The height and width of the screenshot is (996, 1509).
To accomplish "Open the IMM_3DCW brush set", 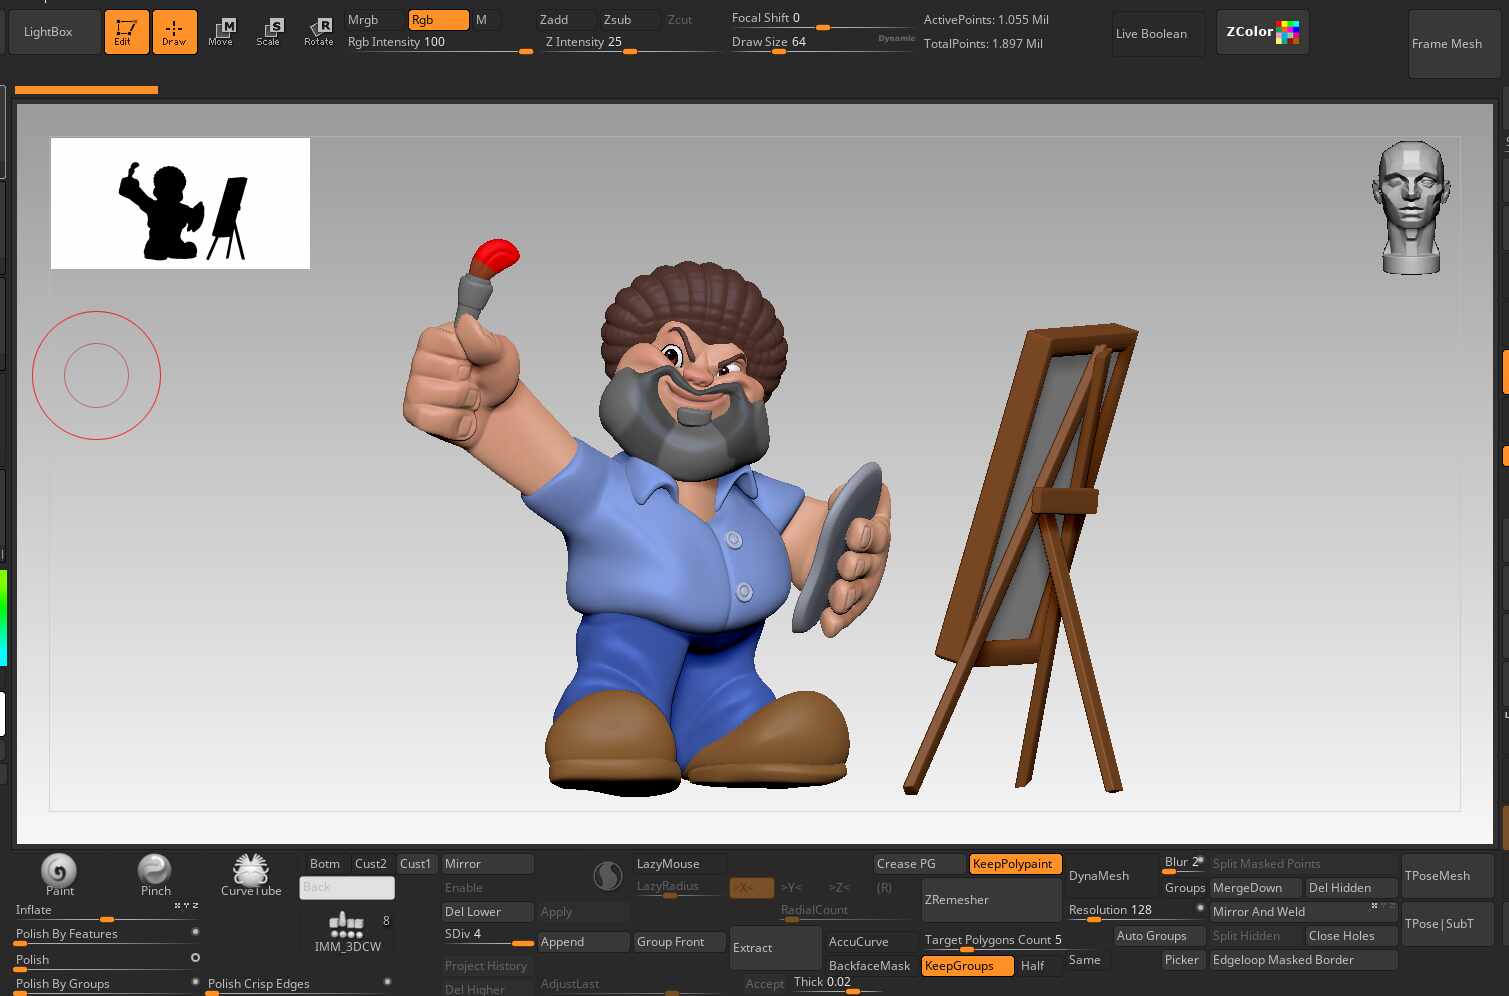I will (x=347, y=931).
